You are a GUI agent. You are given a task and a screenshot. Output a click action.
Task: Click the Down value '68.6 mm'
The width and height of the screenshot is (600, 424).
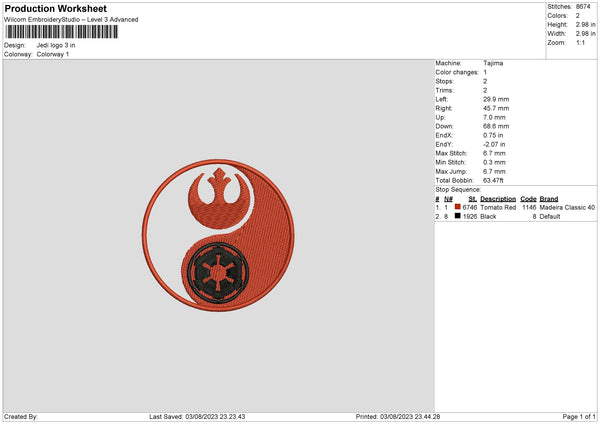click(x=496, y=126)
